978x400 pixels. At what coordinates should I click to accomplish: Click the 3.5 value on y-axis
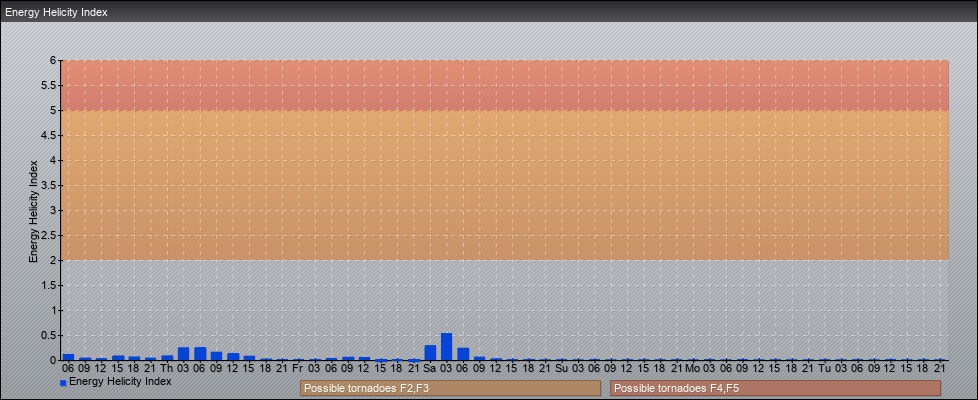click(x=49, y=185)
